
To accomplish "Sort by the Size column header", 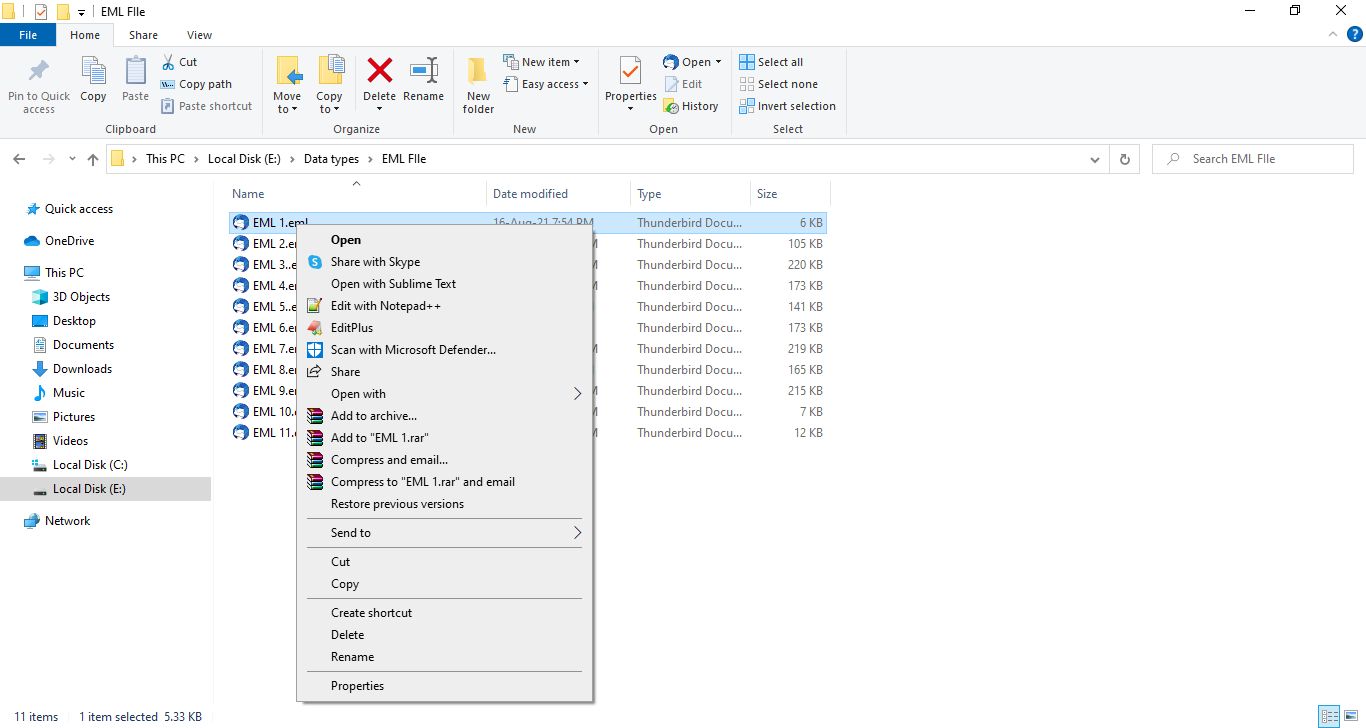I will [790, 194].
